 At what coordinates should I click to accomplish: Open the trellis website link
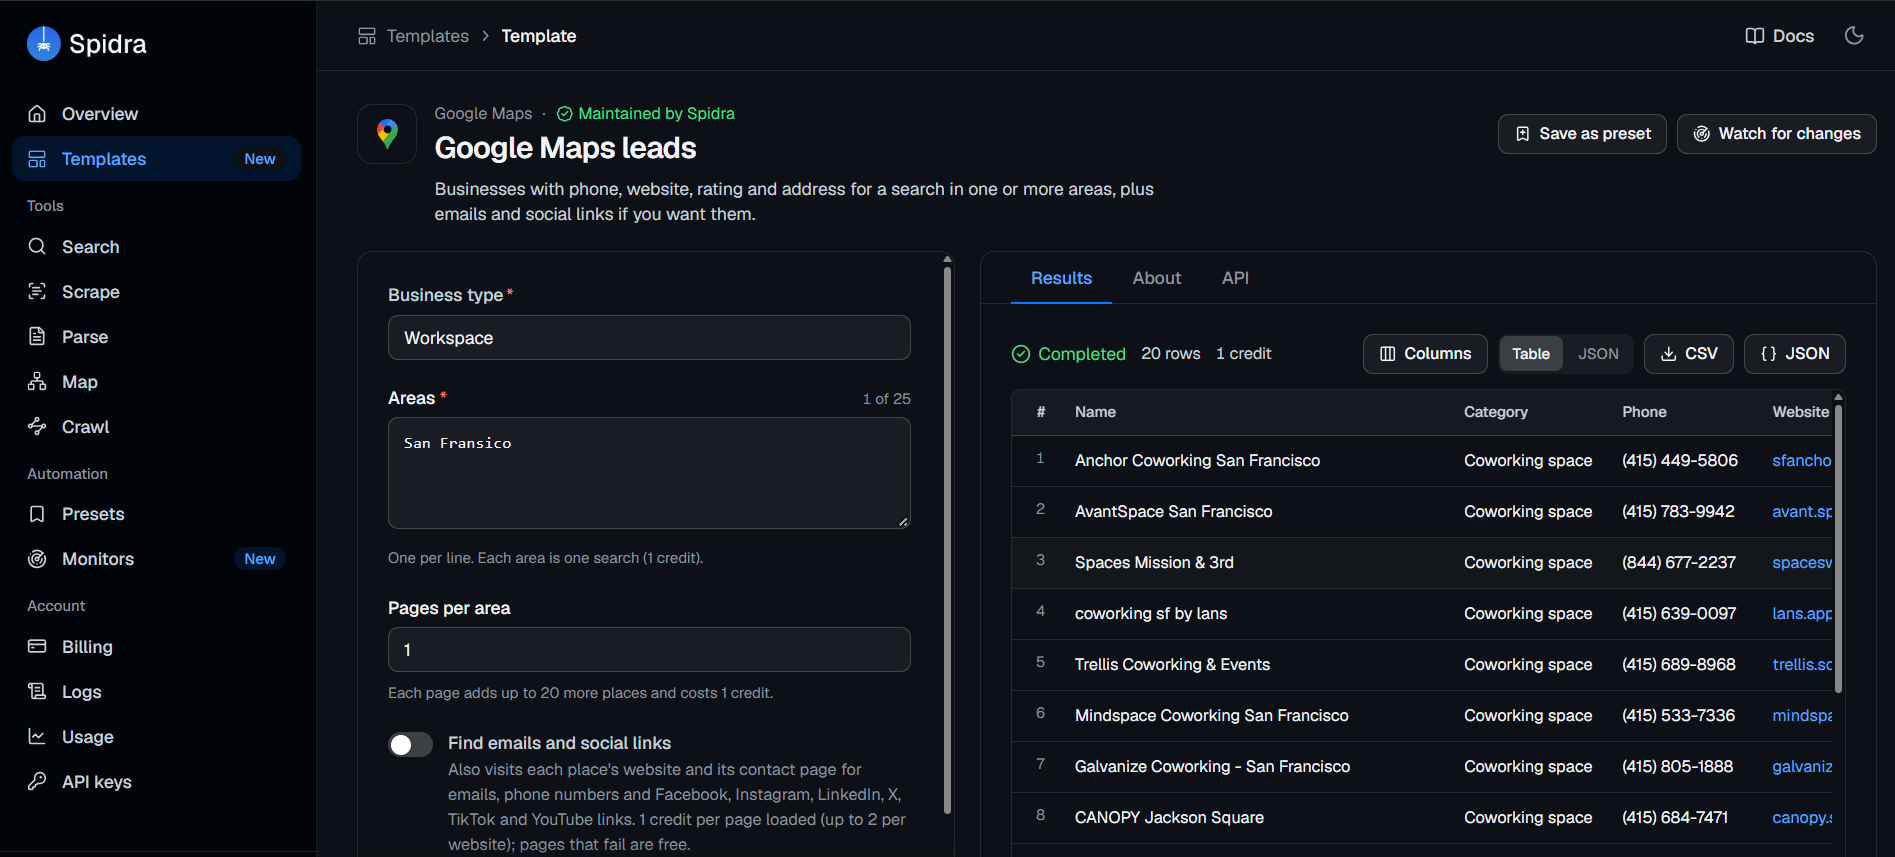click(1802, 665)
